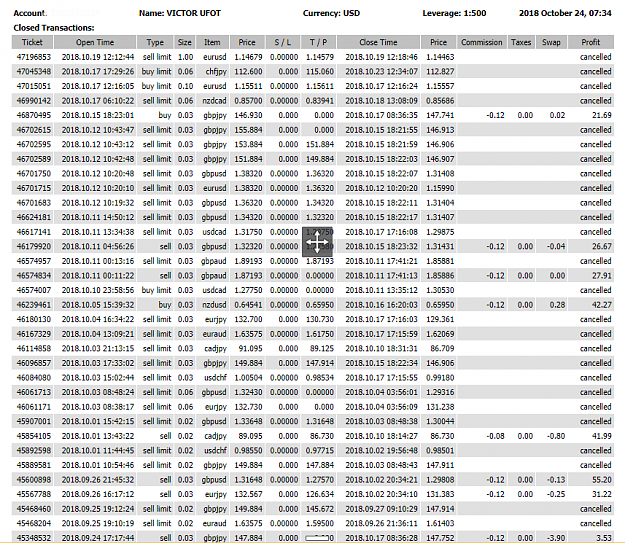Click the report date 2018 October 24, 07:34
Viewport: 625px width, 543px height.
coord(565,13)
